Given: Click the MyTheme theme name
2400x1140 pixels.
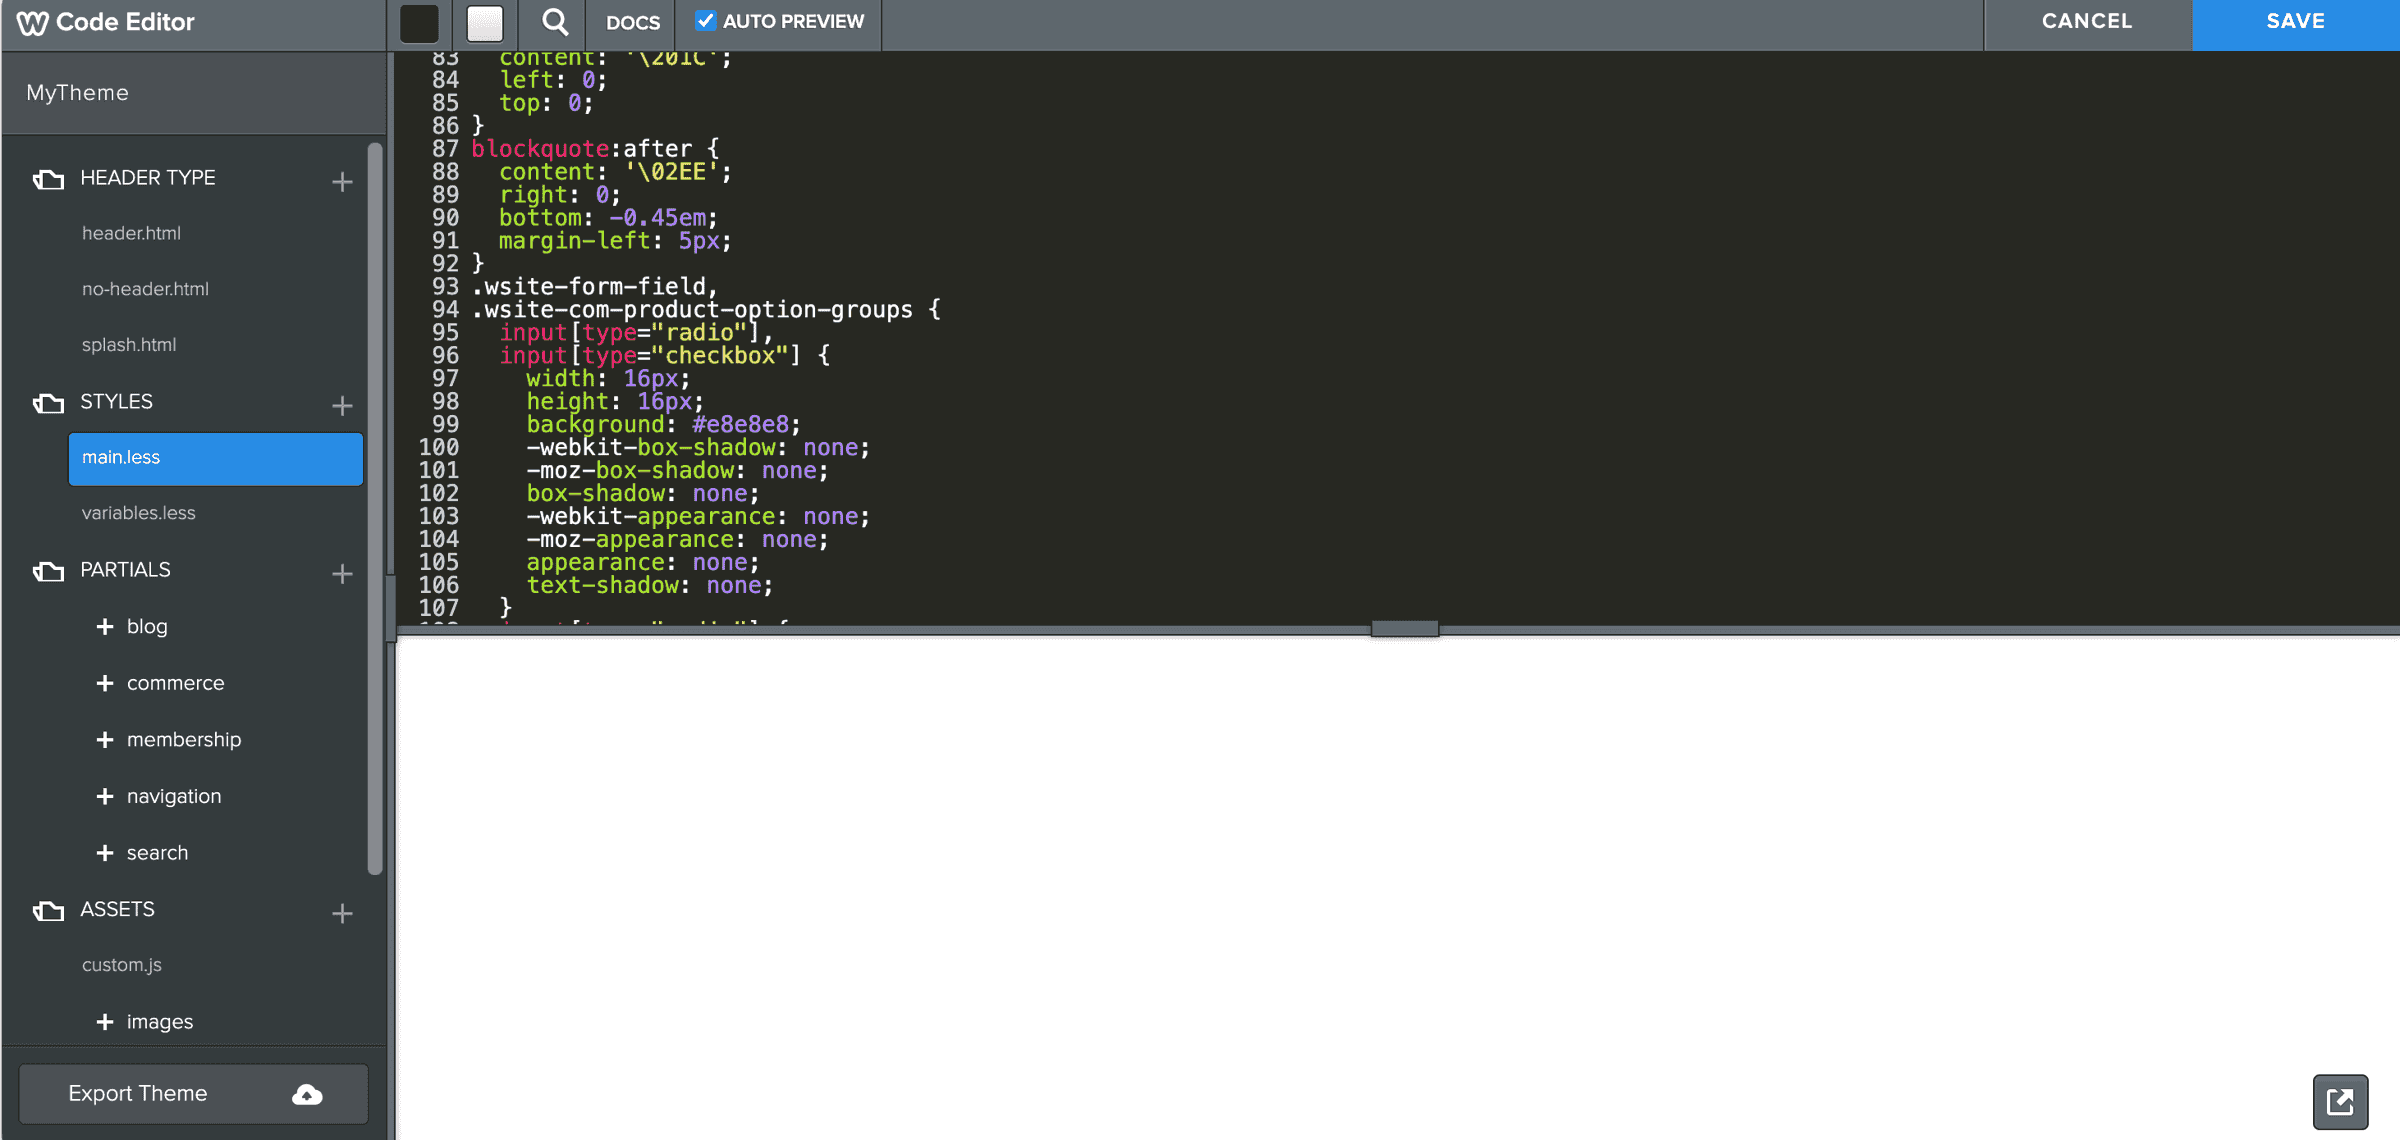Looking at the screenshot, I should pyautogui.click(x=77, y=93).
